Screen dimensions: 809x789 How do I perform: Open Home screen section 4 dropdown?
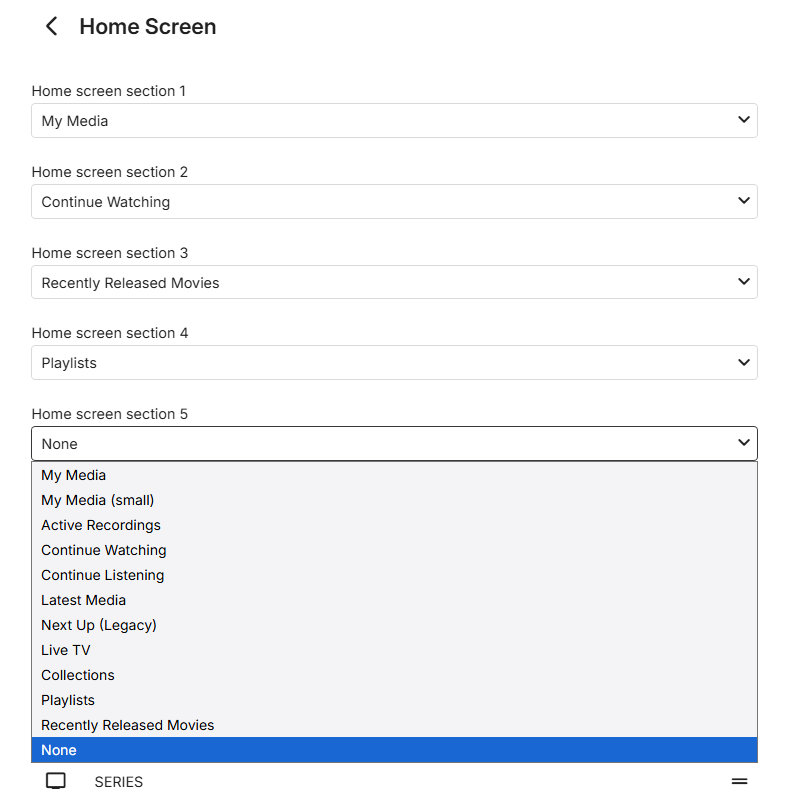394,363
